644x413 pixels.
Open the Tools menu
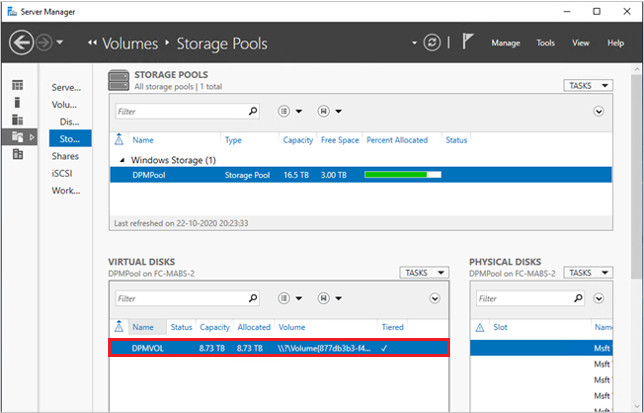(545, 43)
